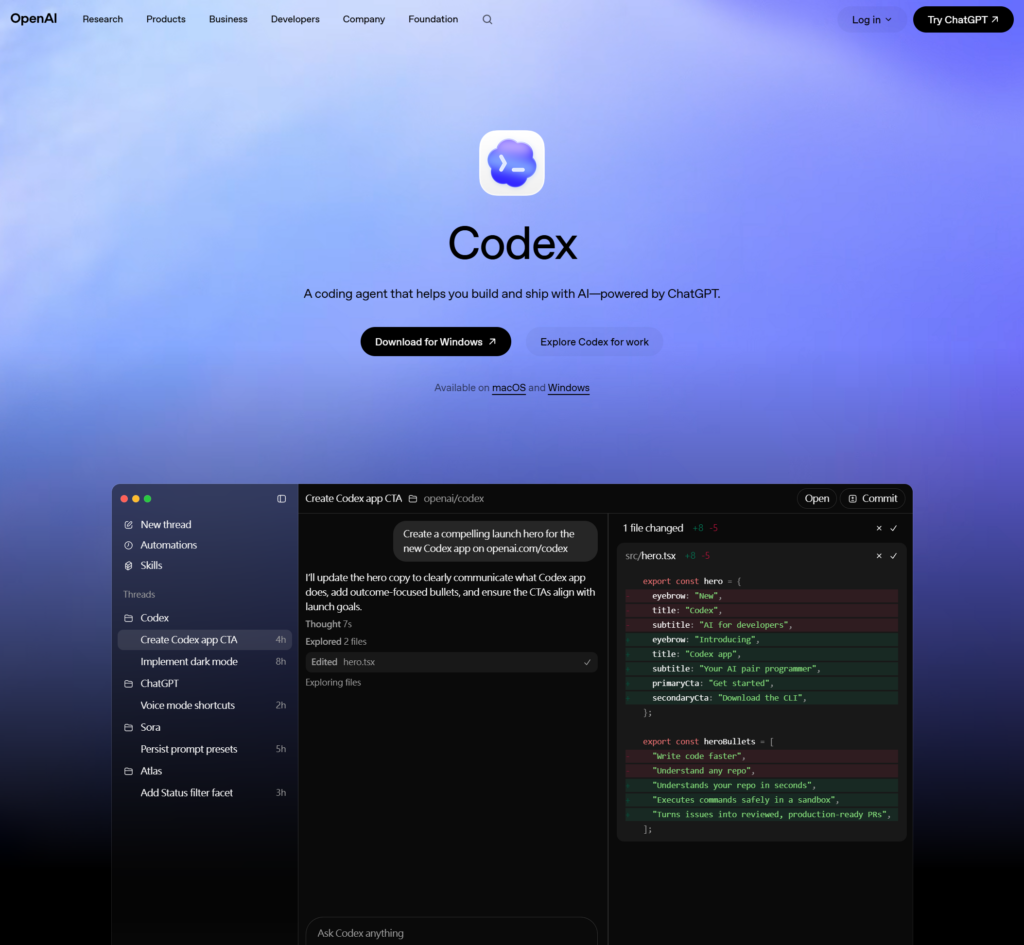This screenshot has height=945, width=1024.
Task: Click the New thread compose icon
Action: (x=129, y=524)
